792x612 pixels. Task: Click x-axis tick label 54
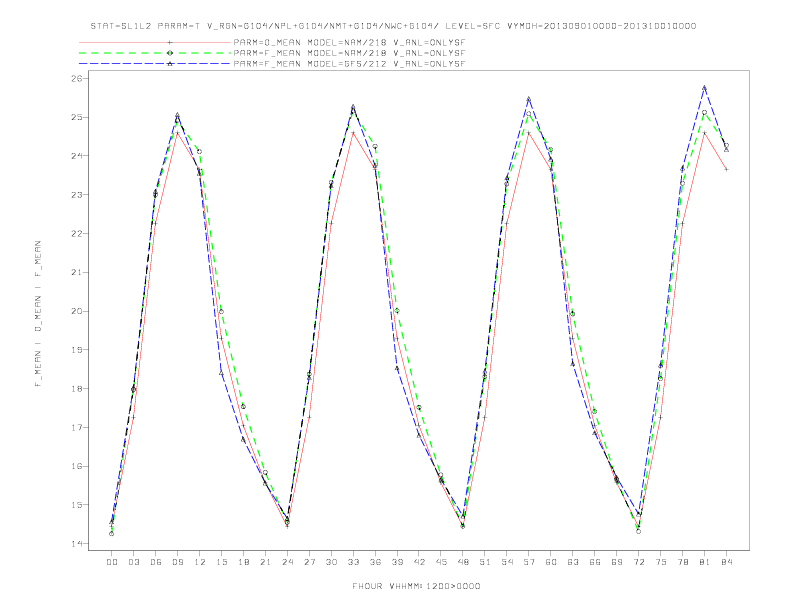tap(507, 562)
